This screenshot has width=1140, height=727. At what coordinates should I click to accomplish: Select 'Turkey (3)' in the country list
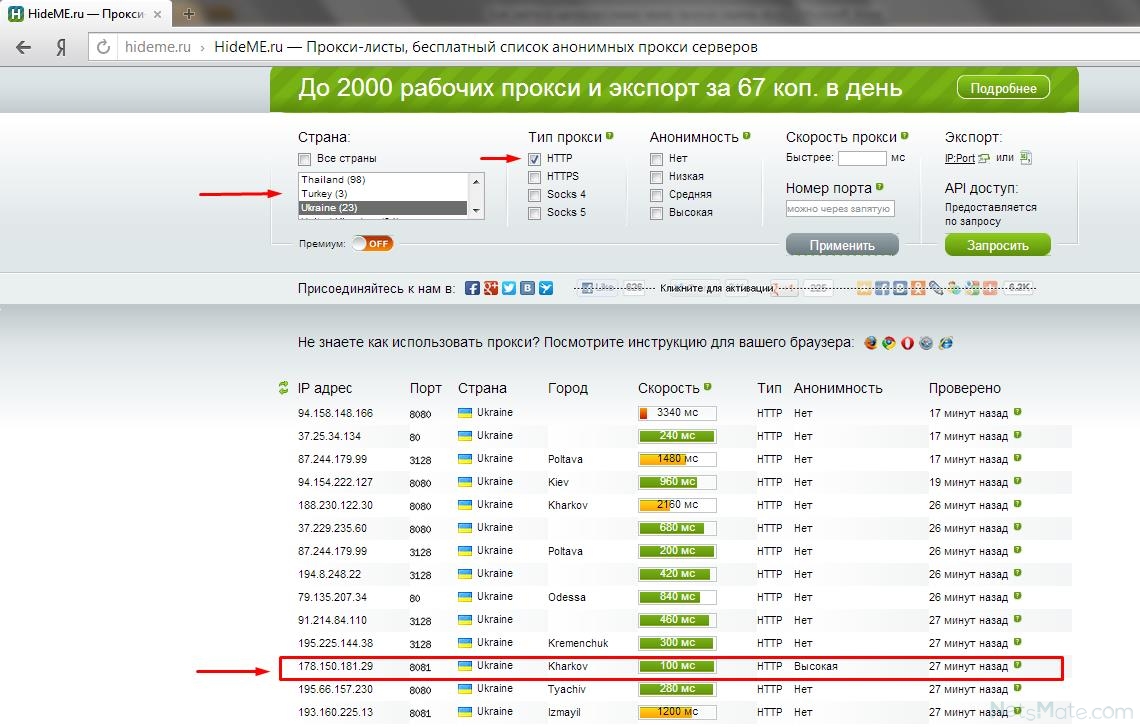383,193
